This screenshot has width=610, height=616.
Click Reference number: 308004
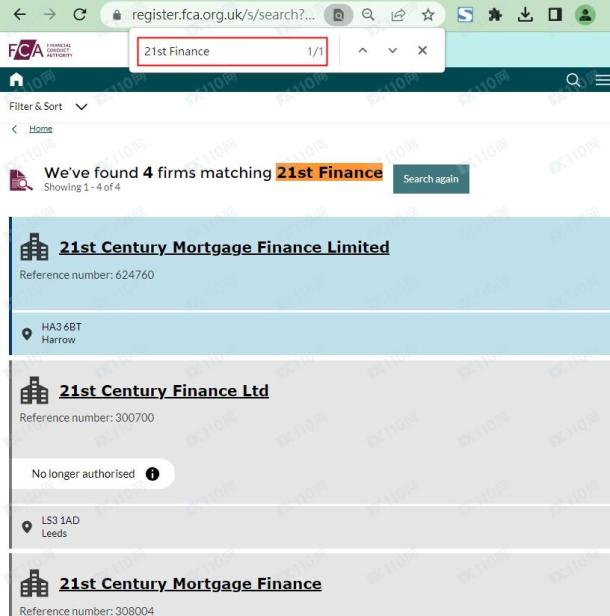click(87, 611)
